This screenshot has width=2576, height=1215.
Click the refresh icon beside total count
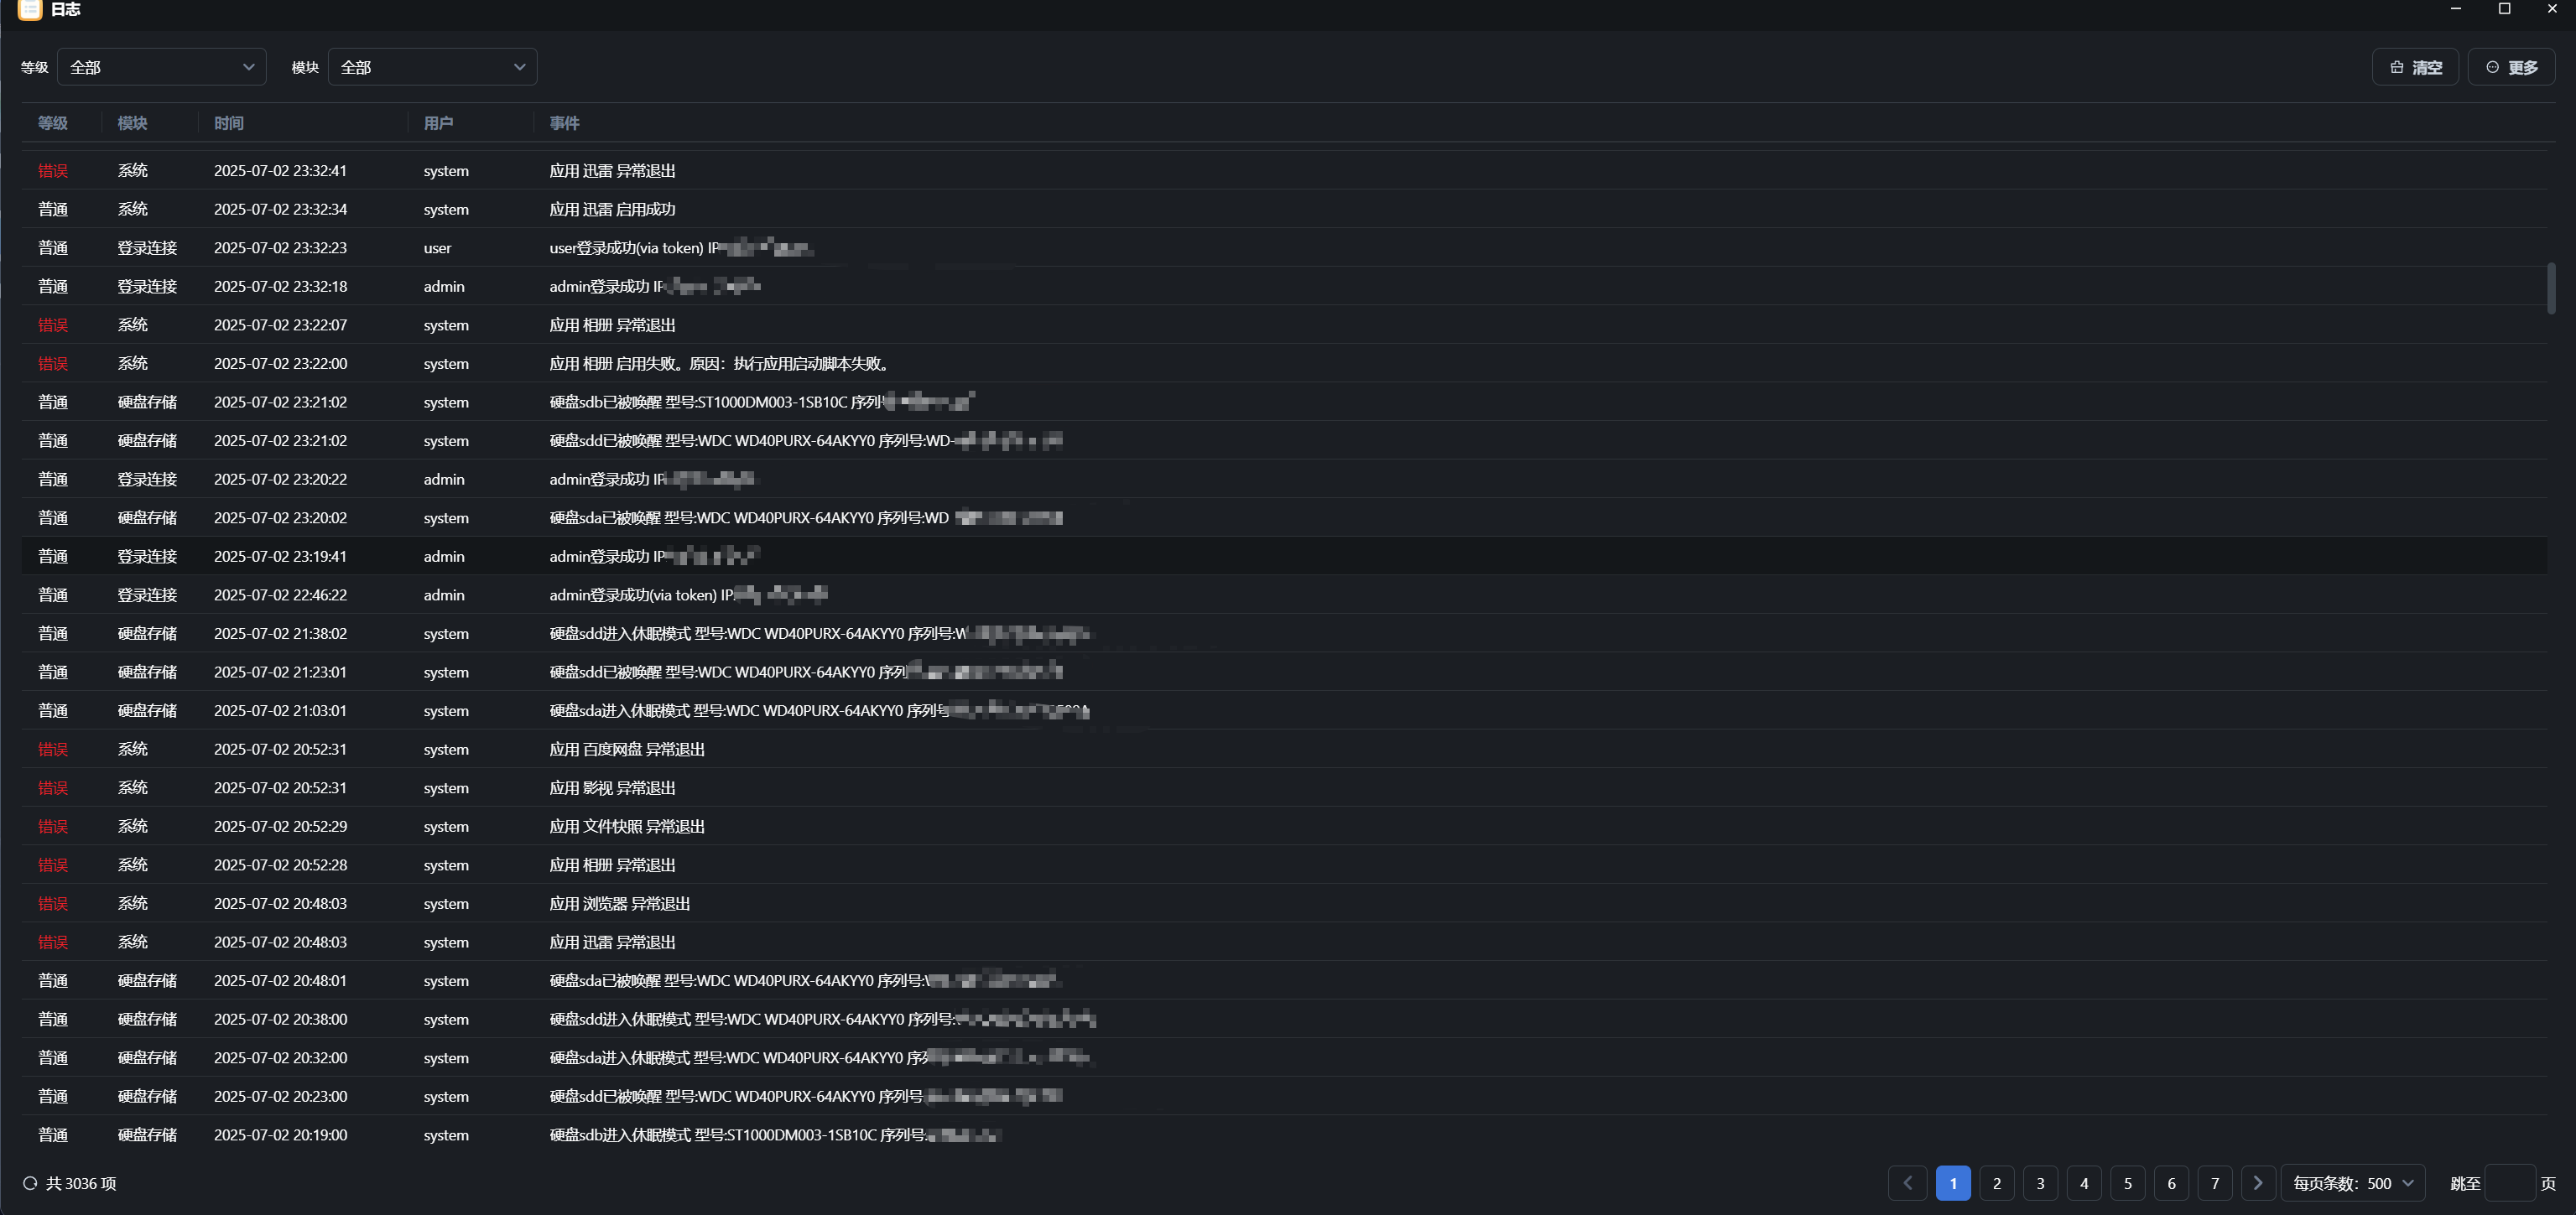coord(30,1183)
